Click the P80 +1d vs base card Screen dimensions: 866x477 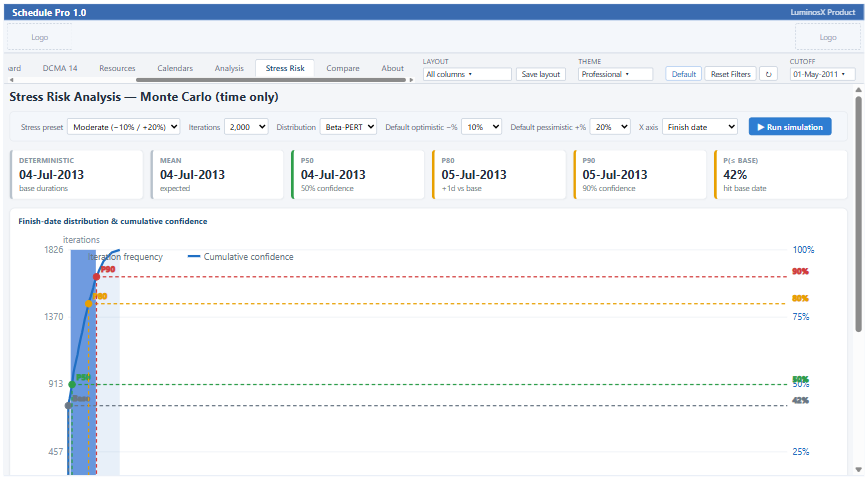tap(499, 174)
